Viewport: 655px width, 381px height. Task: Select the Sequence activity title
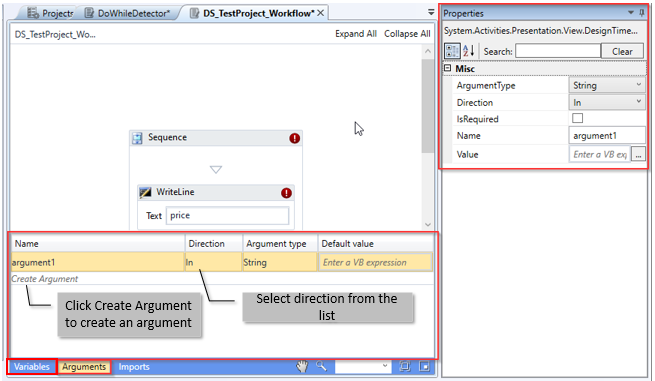point(168,137)
